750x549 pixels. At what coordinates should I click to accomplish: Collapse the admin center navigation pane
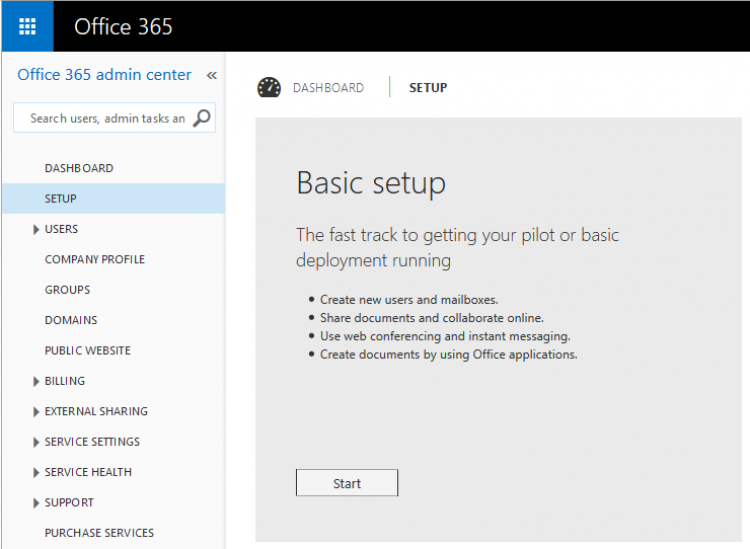tap(212, 75)
